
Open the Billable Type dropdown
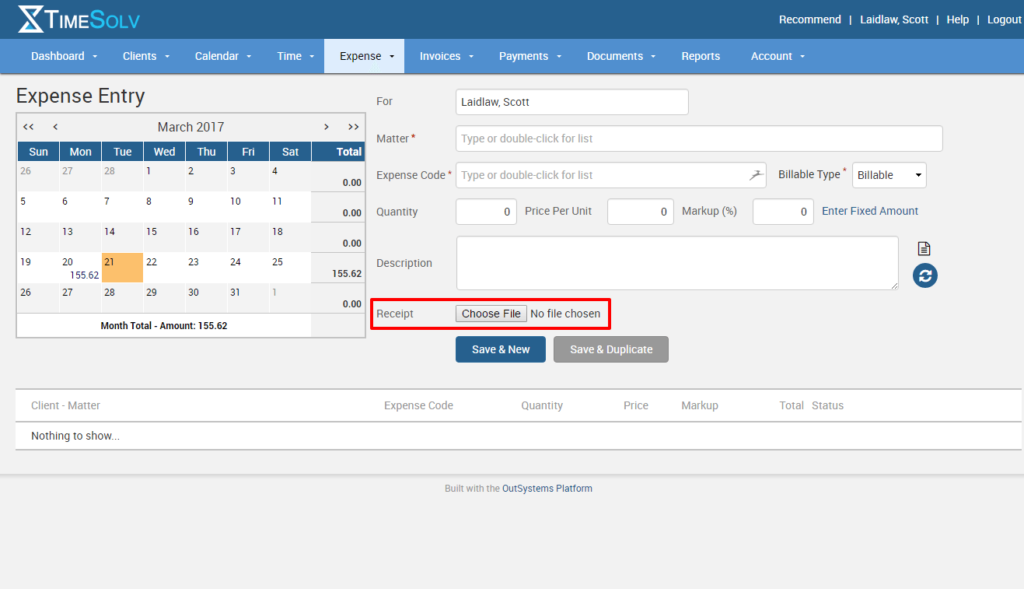pos(888,174)
